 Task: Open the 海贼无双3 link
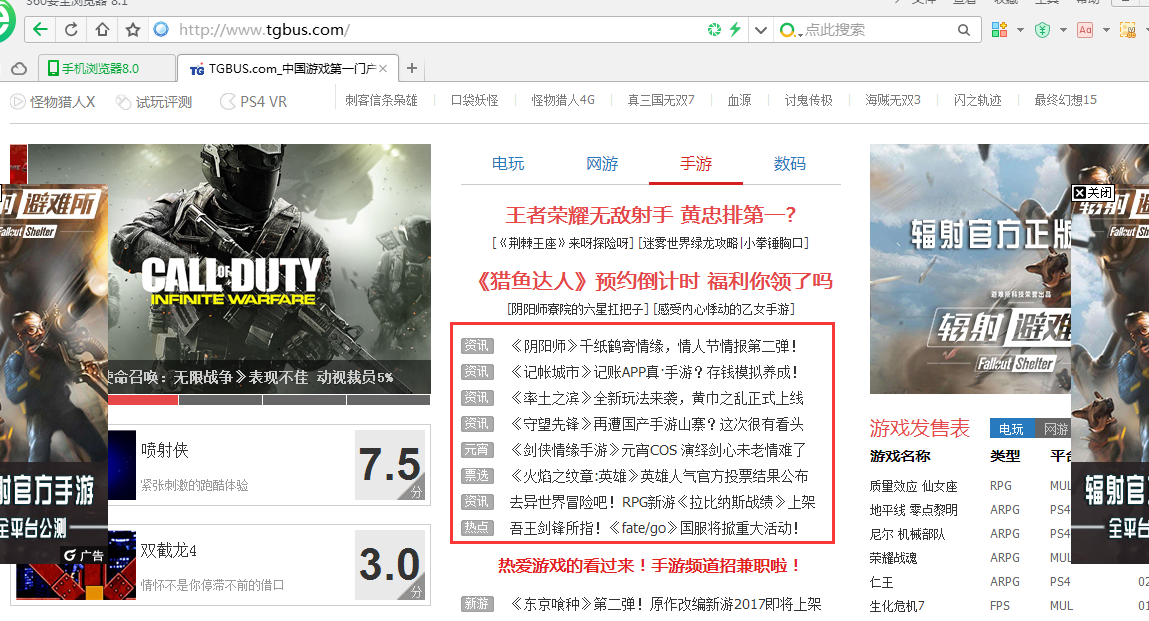click(893, 100)
